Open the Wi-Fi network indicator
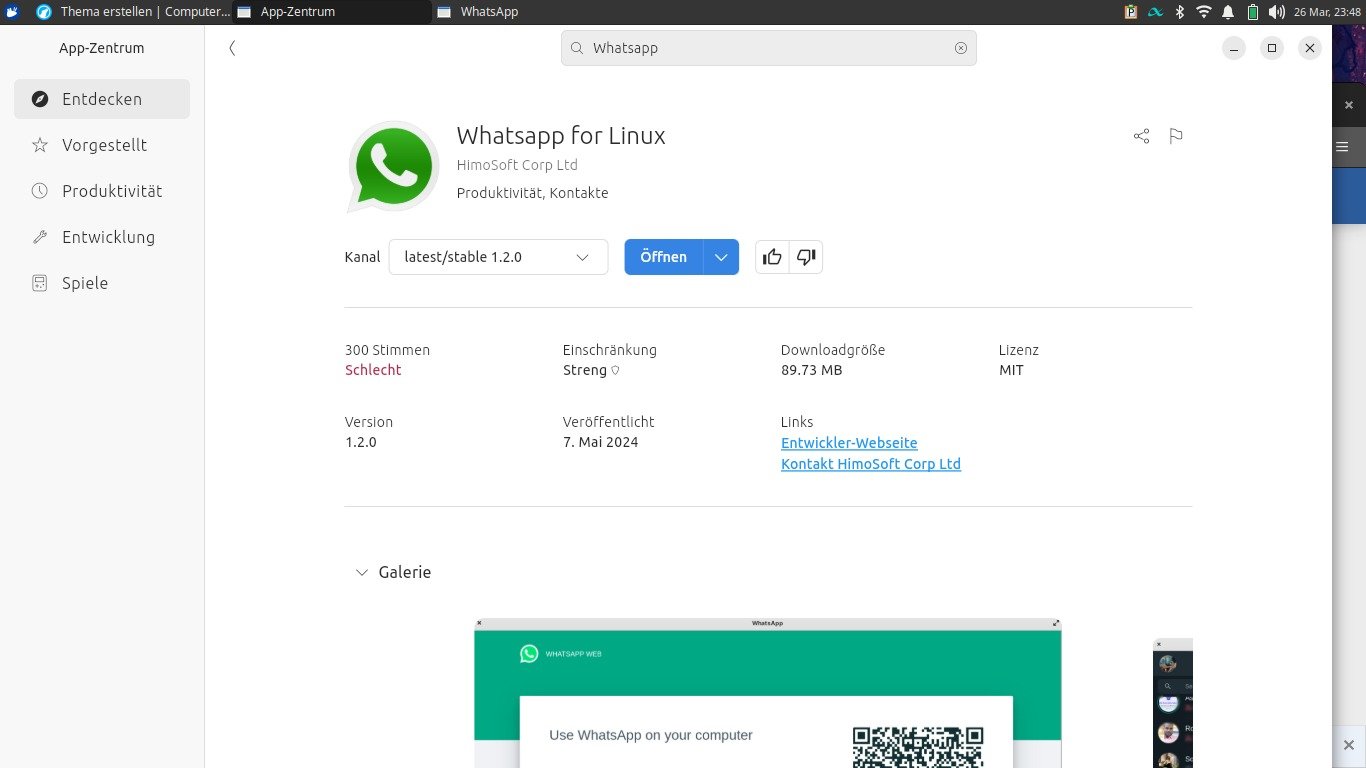Image resolution: width=1366 pixels, height=768 pixels. click(x=1204, y=12)
